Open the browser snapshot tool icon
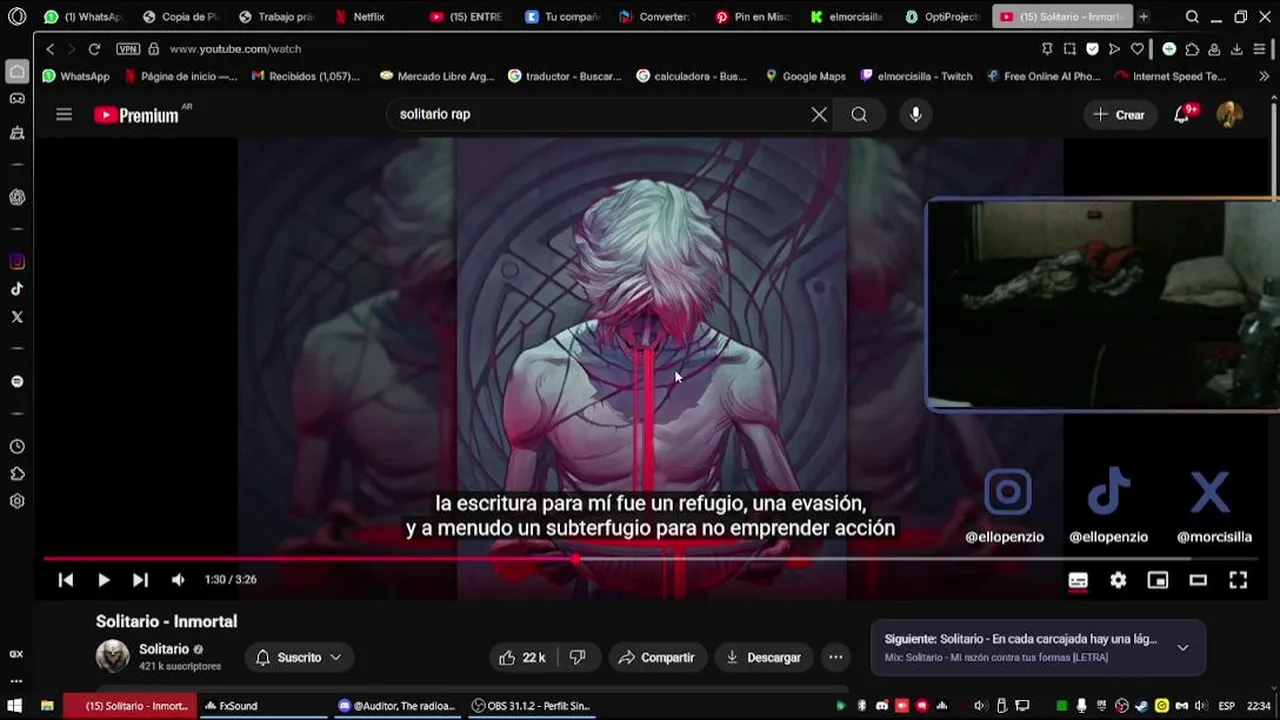Image resolution: width=1280 pixels, height=720 pixels. point(1069,49)
